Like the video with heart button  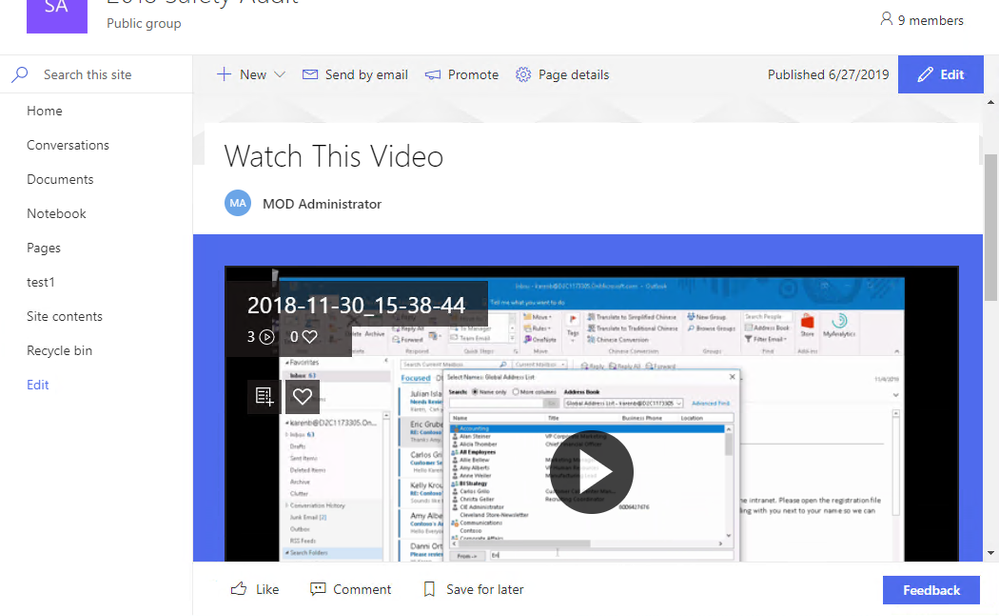tap(302, 396)
